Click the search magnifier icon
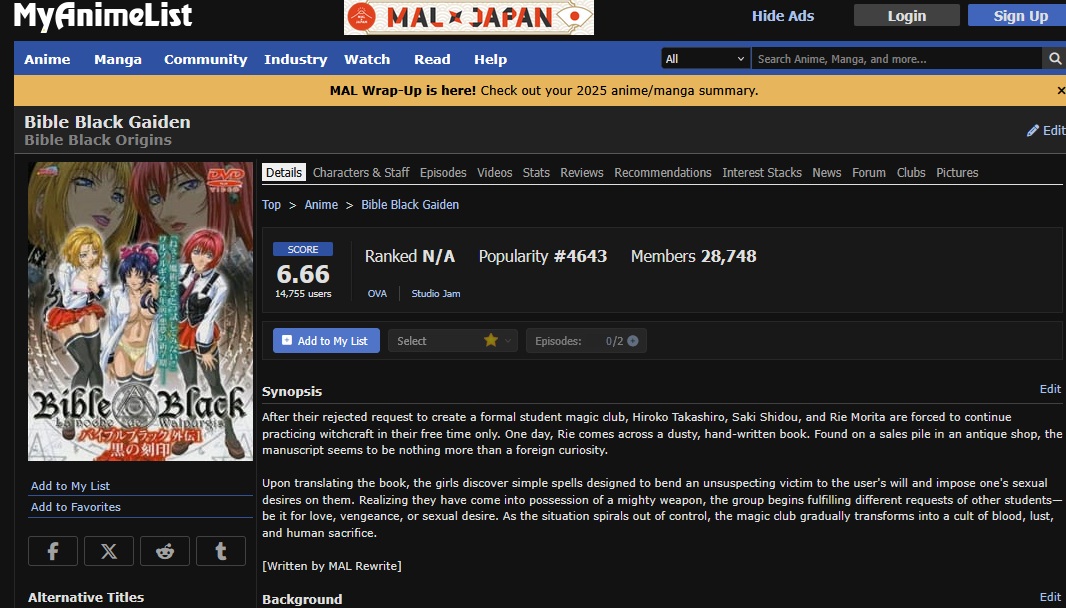 [1054, 58]
